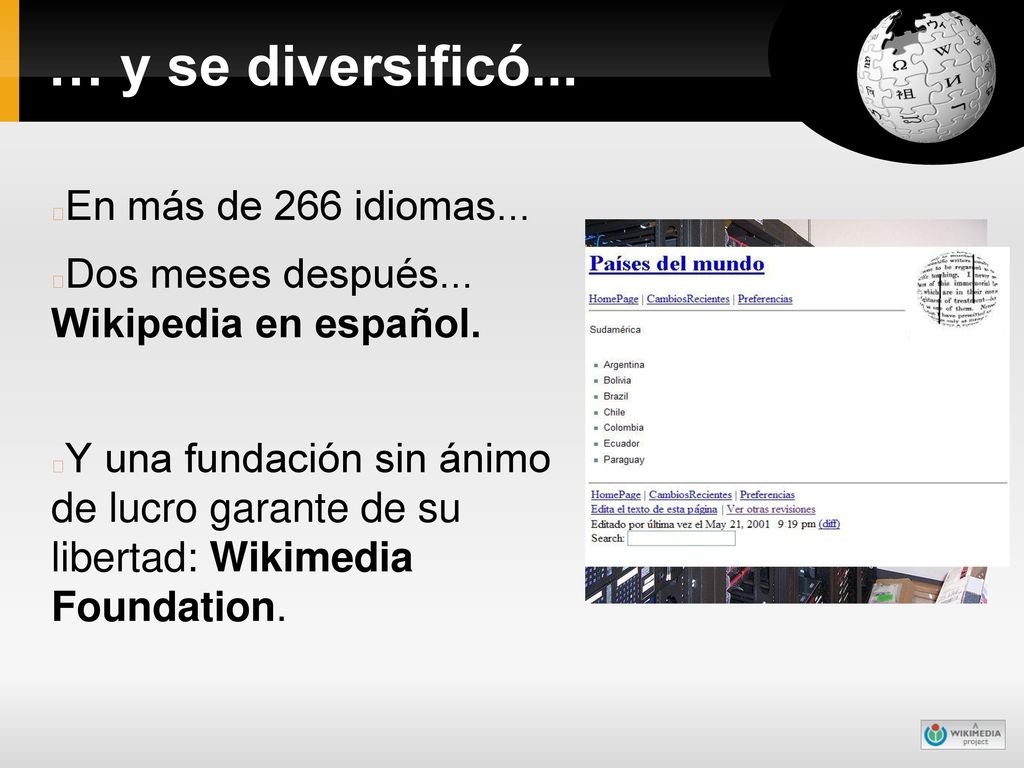Focus the Search input field

pyautogui.click(x=681, y=539)
